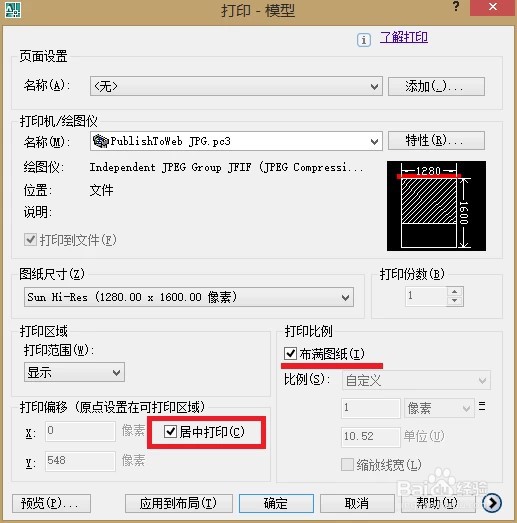This screenshot has height=523, width=517.
Task: Decrease the print copies with down arrow
Action: pyautogui.click(x=455, y=301)
